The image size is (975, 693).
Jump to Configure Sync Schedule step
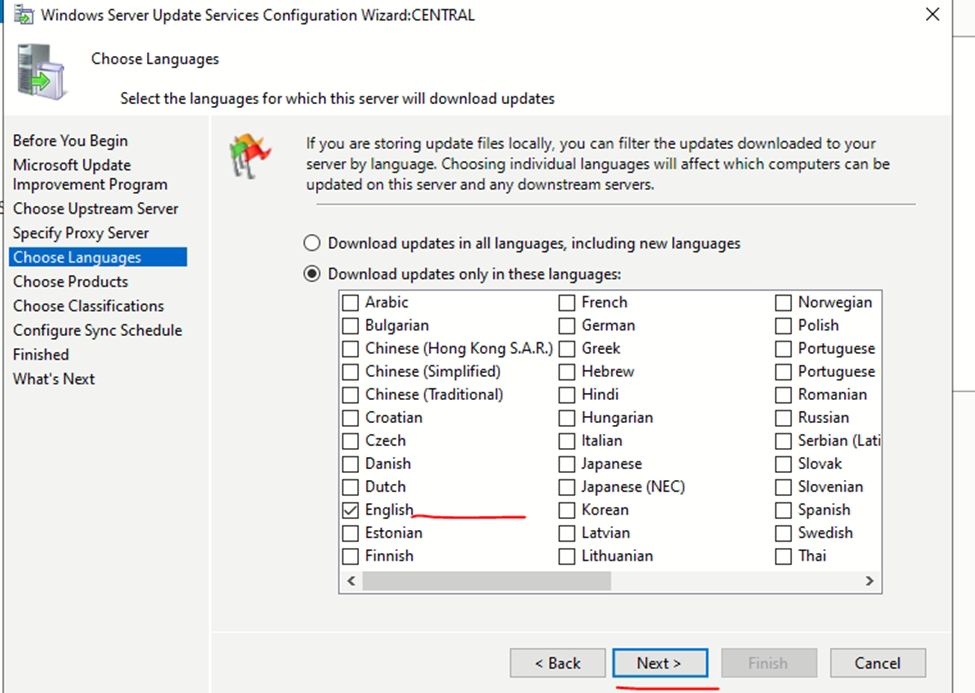coord(97,330)
